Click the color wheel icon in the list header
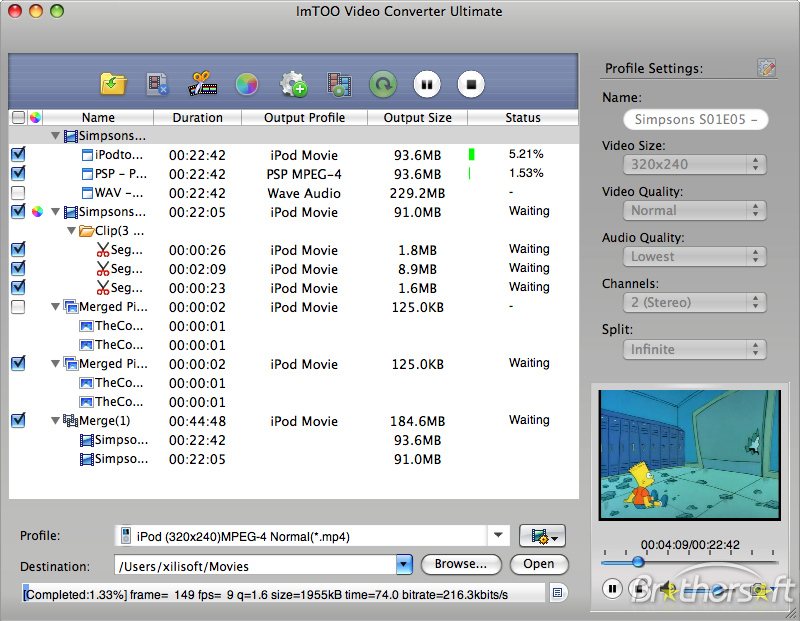Viewport: 800px width, 621px height. 35,117
